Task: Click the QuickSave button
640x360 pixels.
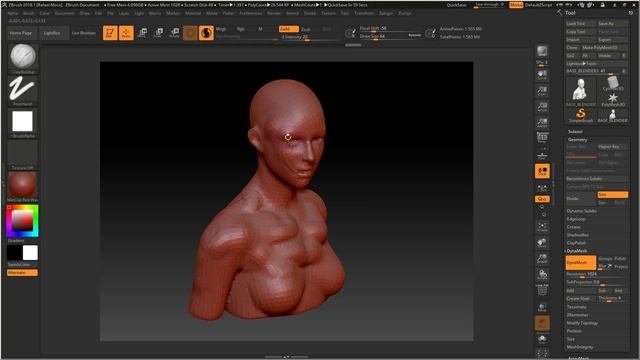Action: (x=456, y=5)
